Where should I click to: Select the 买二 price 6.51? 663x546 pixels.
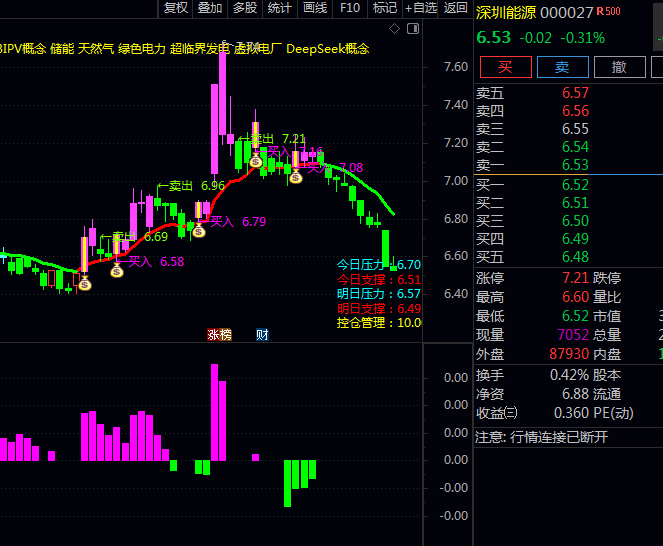[x=575, y=203]
